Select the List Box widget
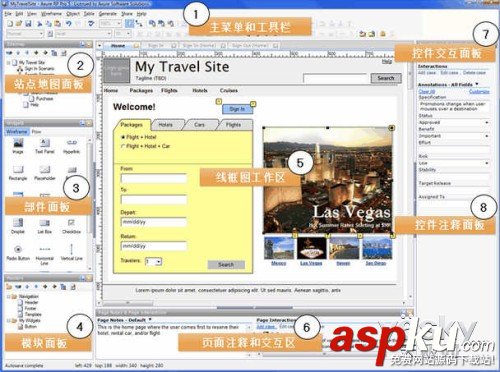500x372 pixels. [x=44, y=226]
